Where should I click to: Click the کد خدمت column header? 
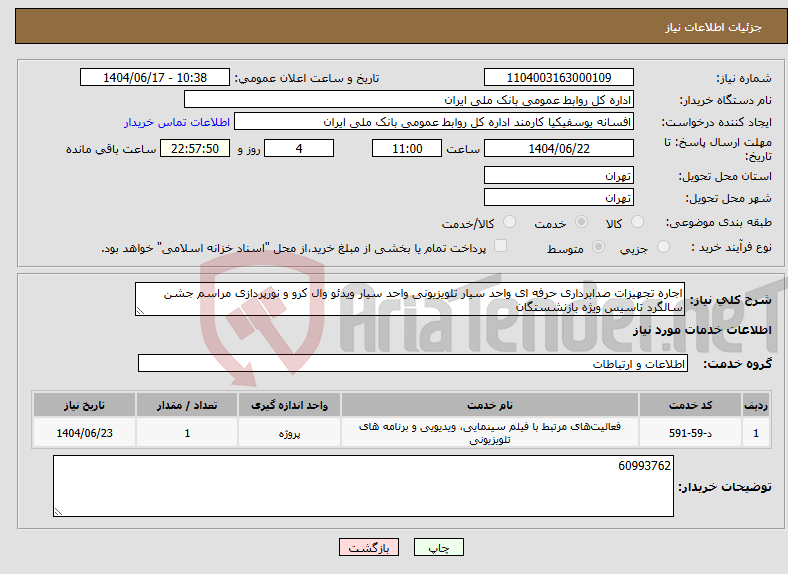click(x=691, y=405)
